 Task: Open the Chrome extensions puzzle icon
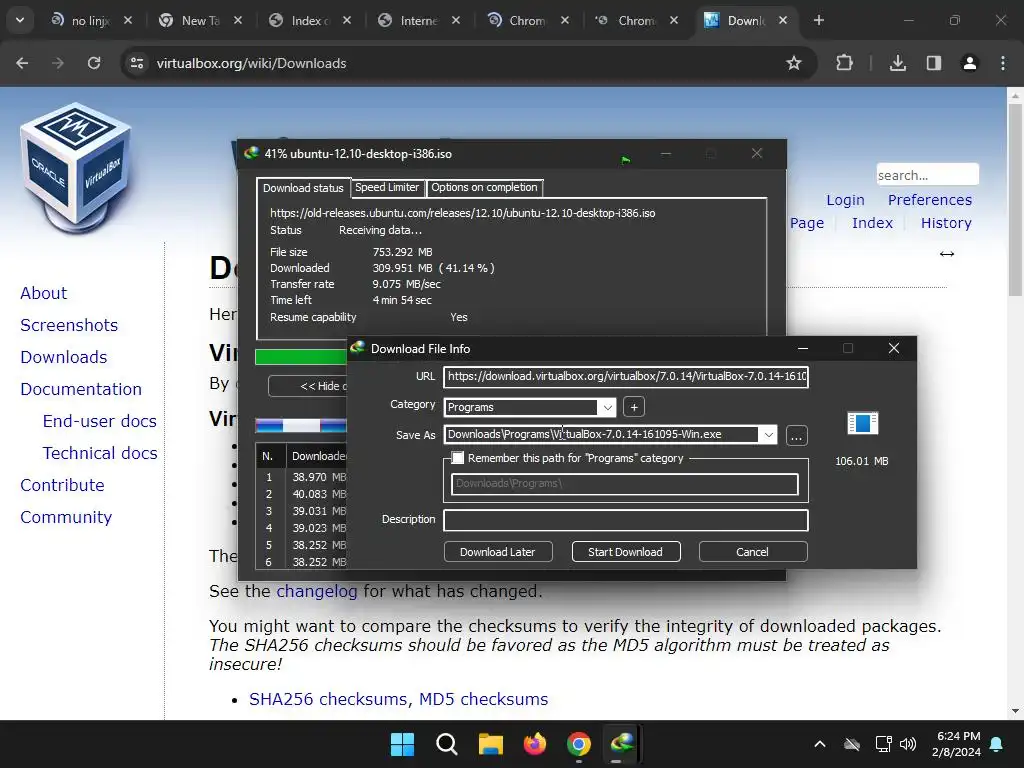[844, 63]
